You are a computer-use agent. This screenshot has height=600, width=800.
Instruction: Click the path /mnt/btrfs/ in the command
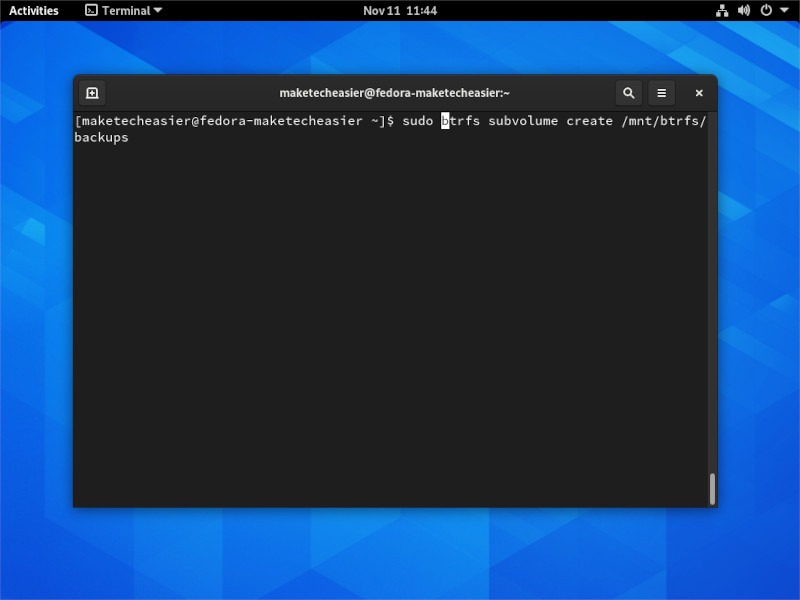click(666, 120)
